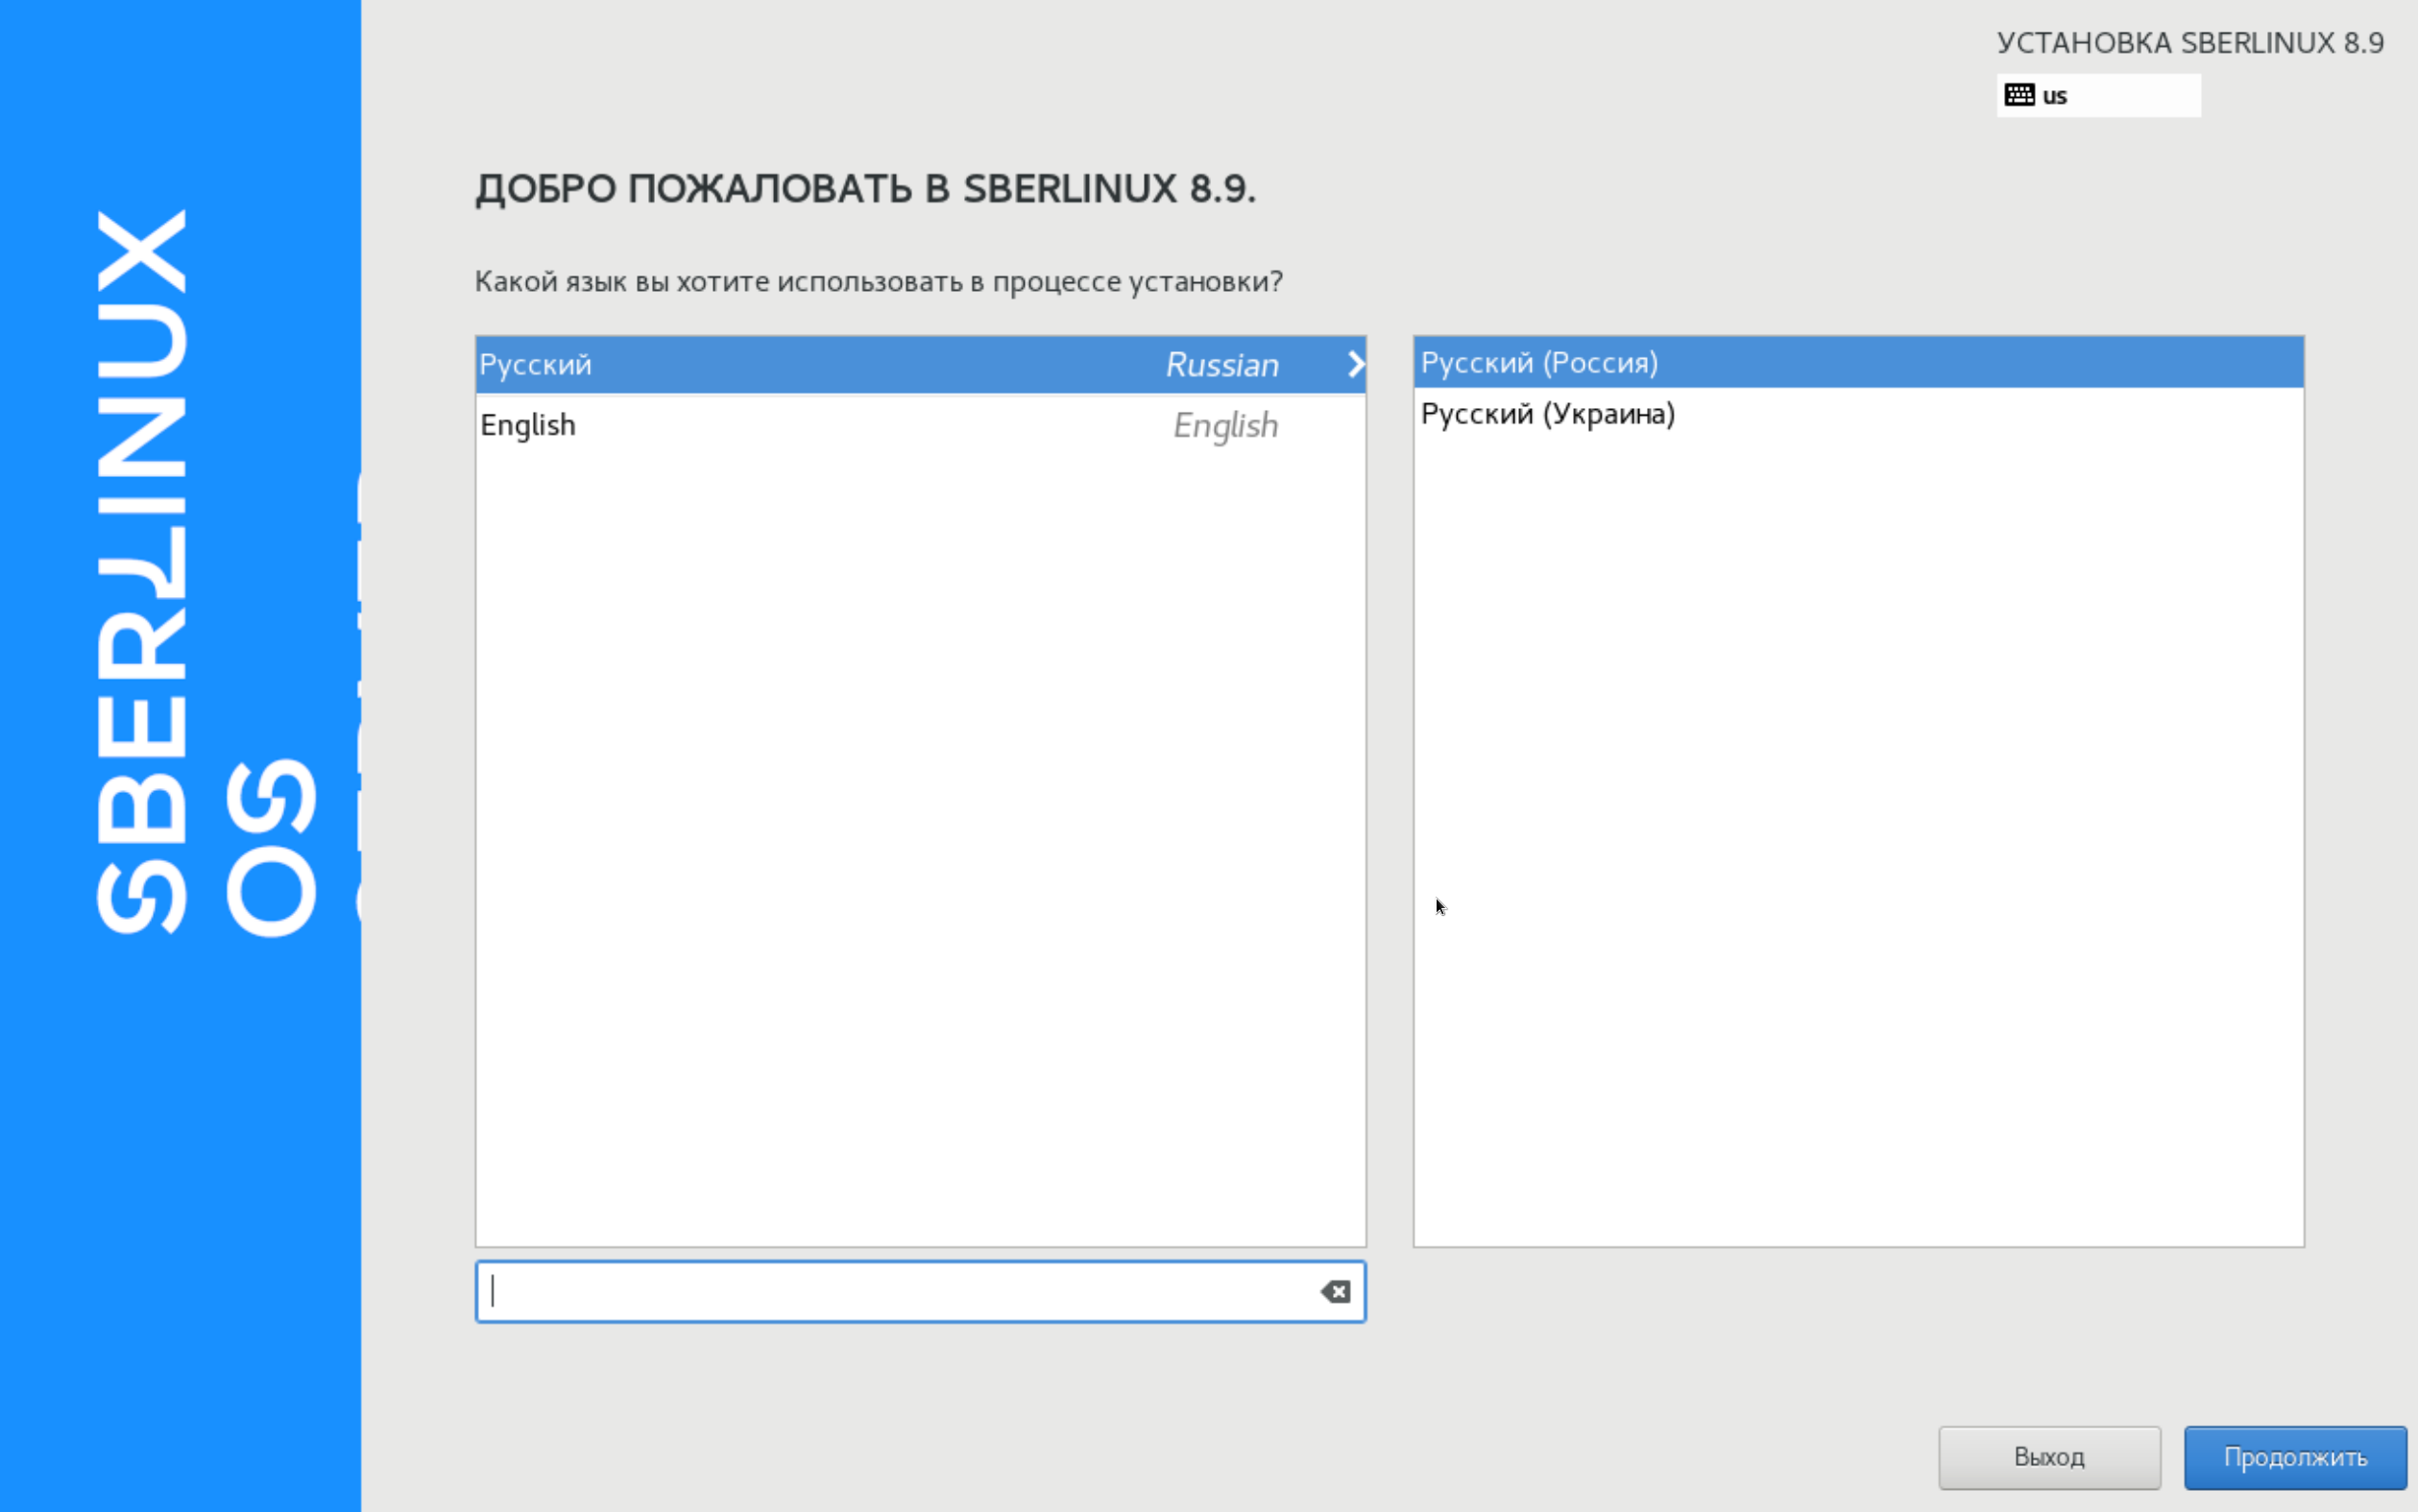
Task: Click the search field clear icon
Action: click(1335, 1292)
